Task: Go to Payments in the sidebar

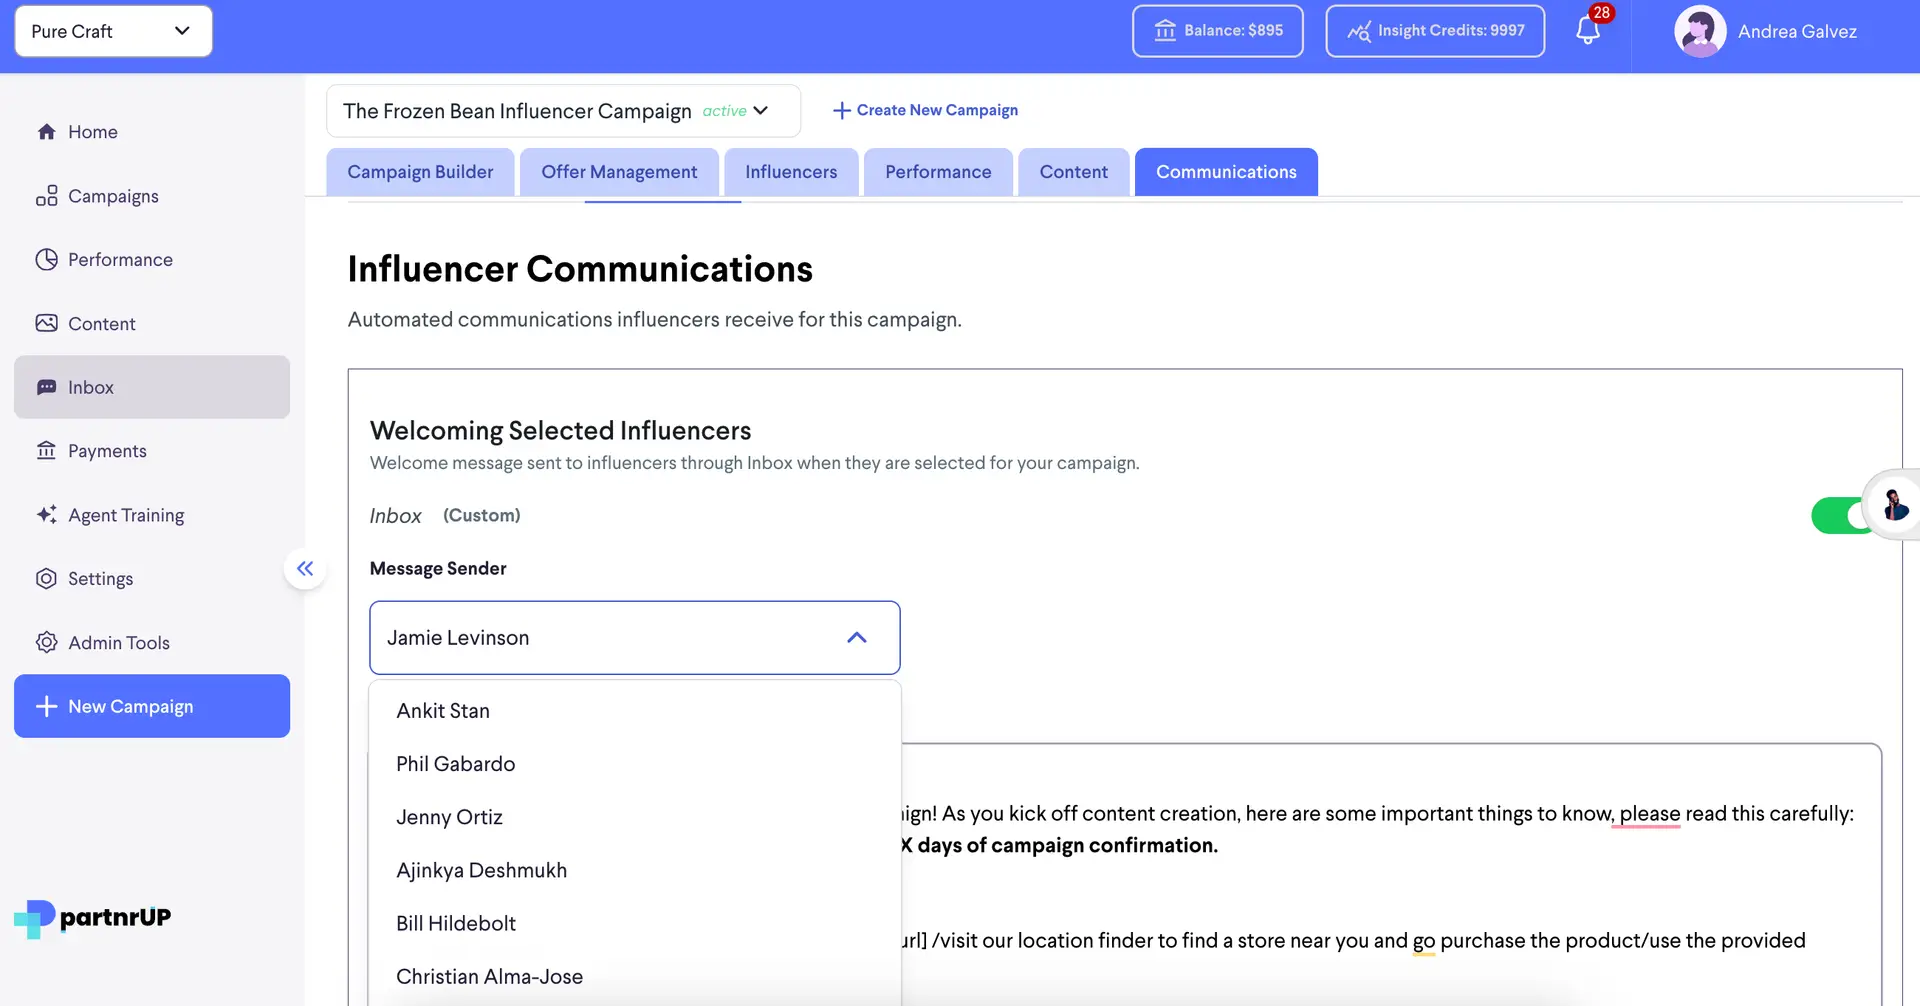Action: 152,451
